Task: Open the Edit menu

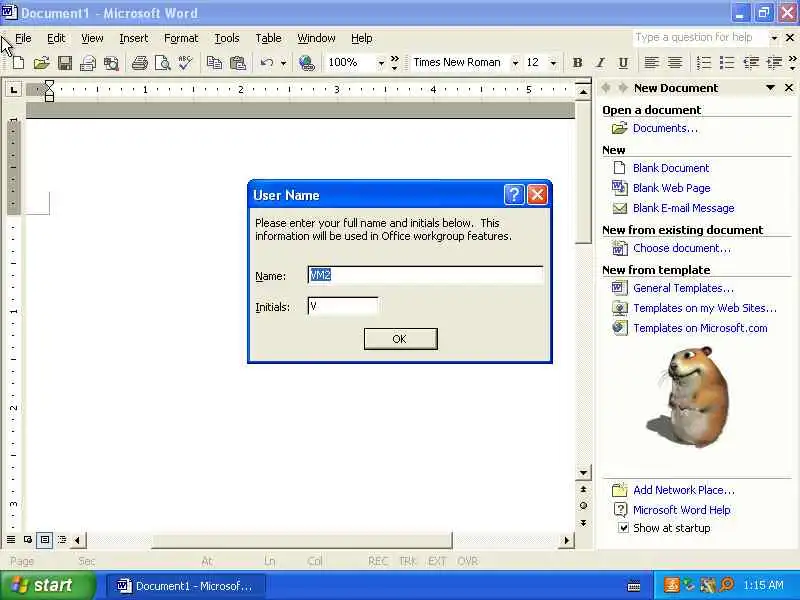Action: 56,38
